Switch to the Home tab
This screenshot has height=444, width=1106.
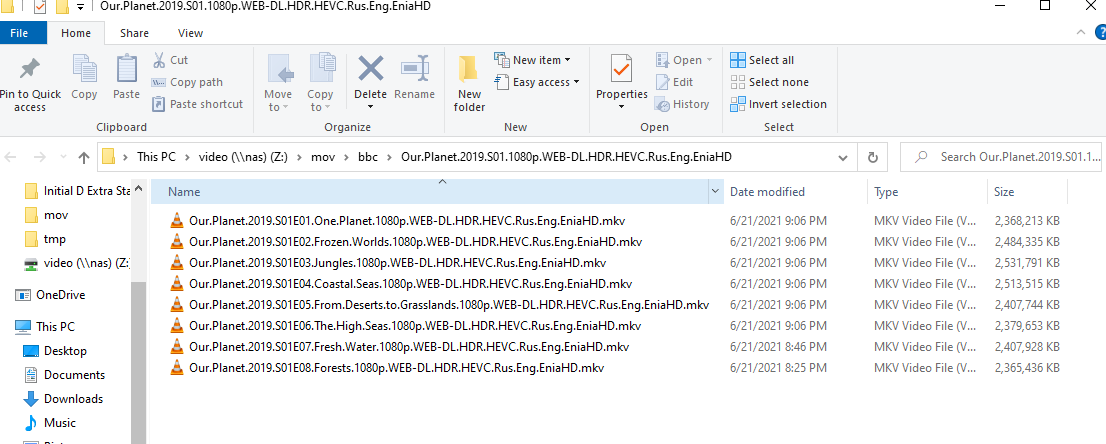[75, 32]
